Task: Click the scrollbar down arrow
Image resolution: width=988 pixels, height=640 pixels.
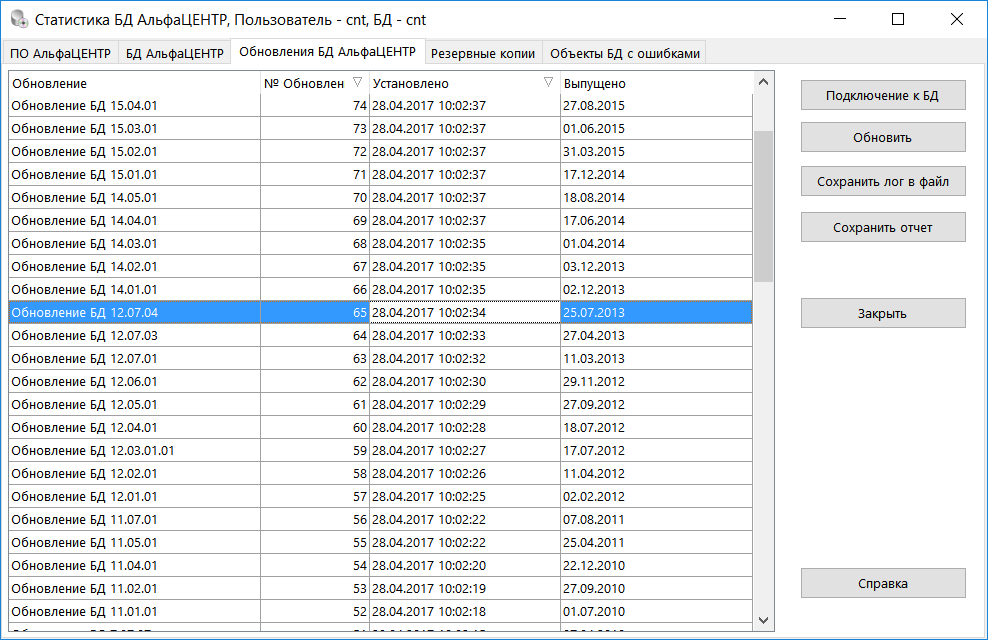Action: click(x=764, y=620)
